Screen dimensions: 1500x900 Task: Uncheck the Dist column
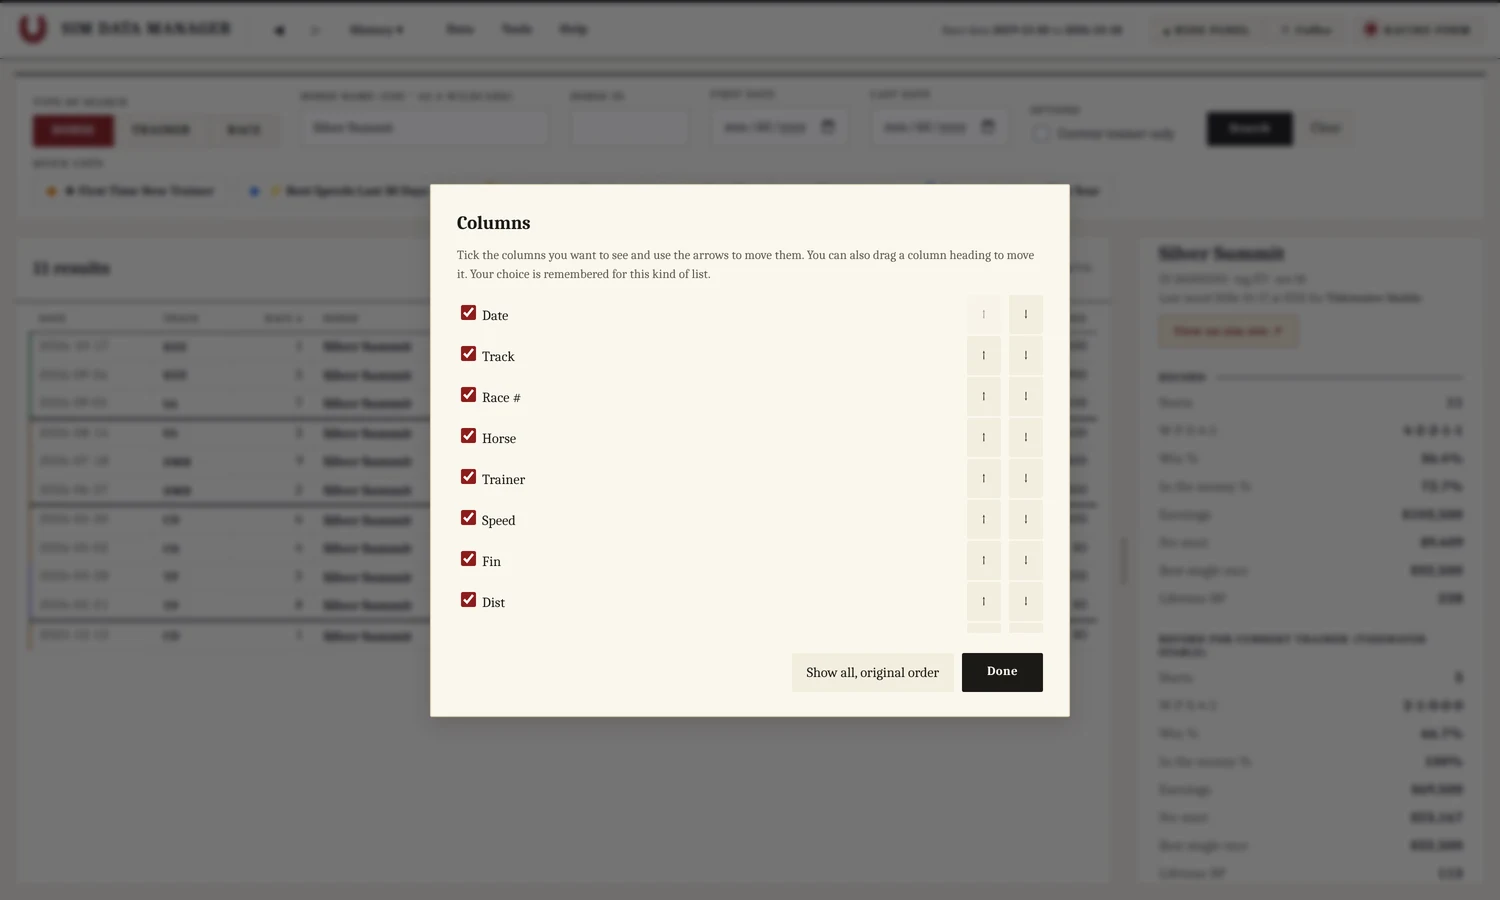tap(468, 600)
